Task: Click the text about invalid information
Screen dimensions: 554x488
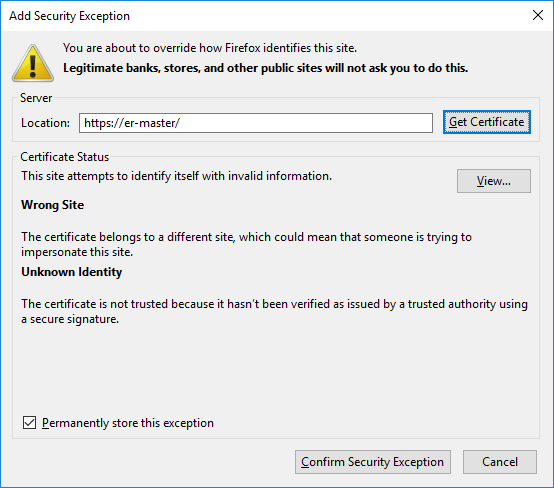Action: (x=177, y=176)
